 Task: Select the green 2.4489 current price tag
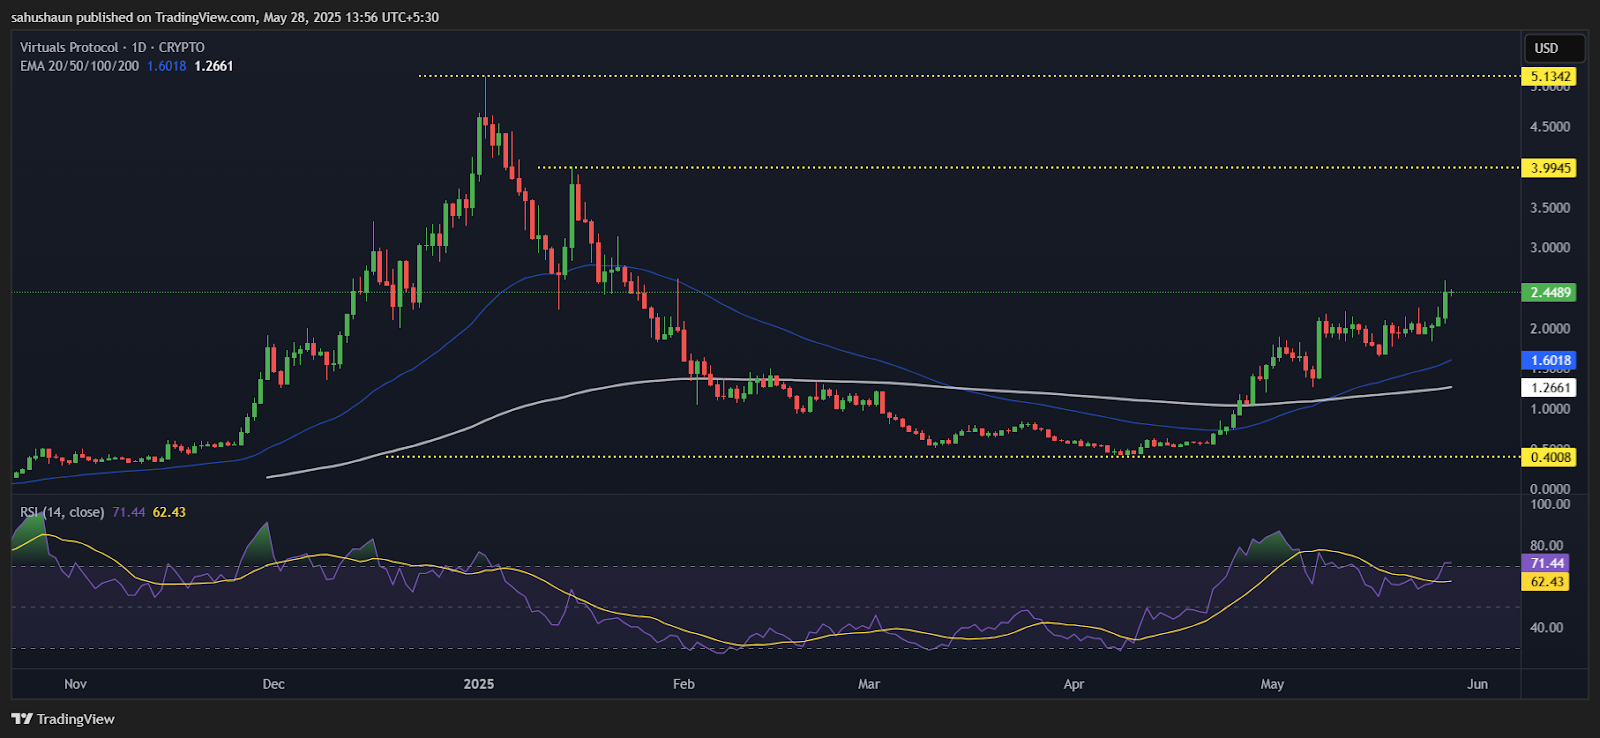pyautogui.click(x=1549, y=293)
